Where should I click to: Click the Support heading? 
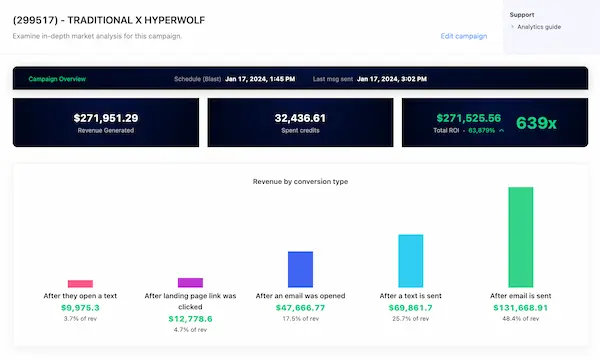coord(522,15)
